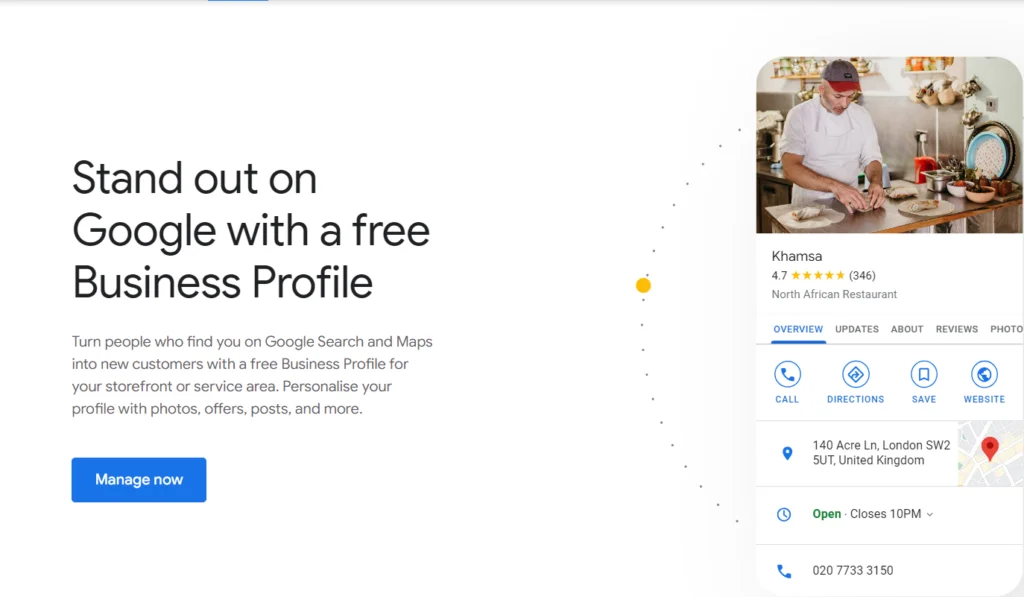Open the Website using the globe icon
The height and width of the screenshot is (597, 1024).
click(x=984, y=376)
